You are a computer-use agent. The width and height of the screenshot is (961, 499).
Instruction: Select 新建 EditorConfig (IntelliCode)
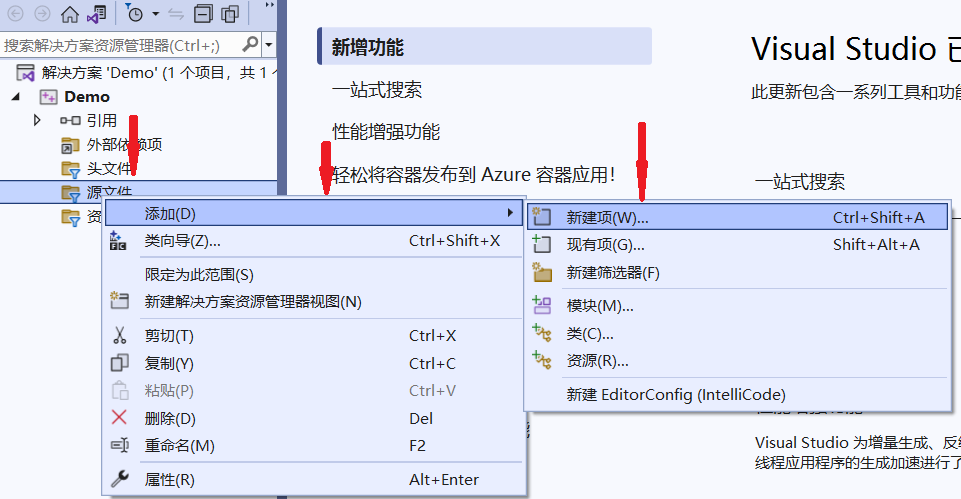point(737,395)
